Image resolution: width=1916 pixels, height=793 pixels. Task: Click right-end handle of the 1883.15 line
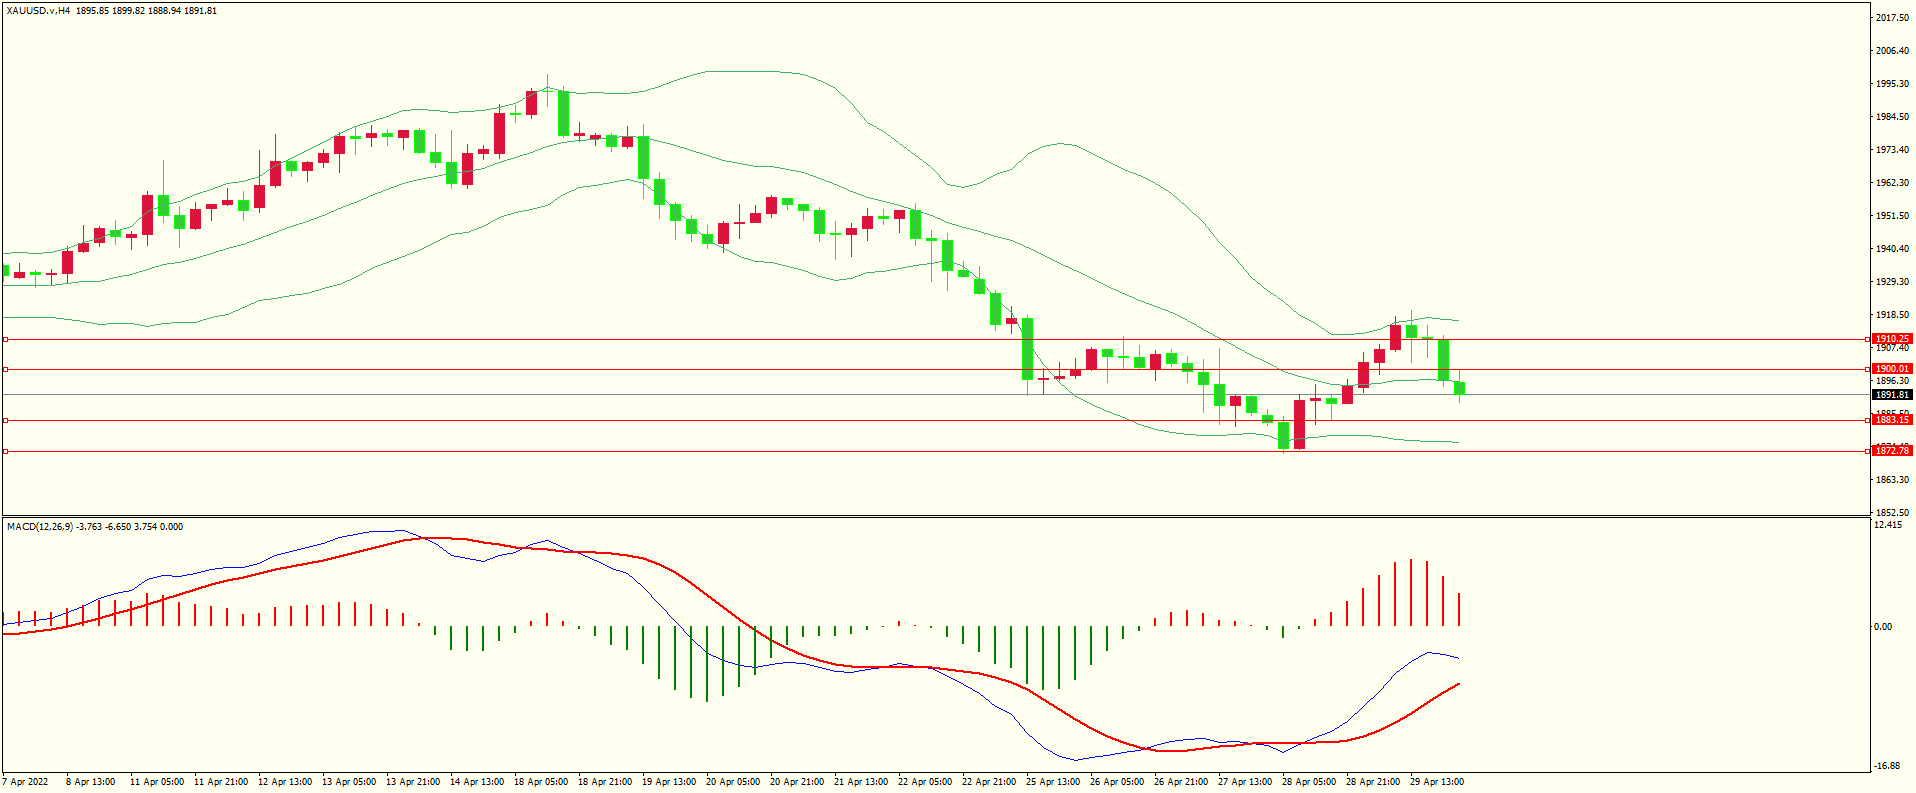pos(1868,420)
